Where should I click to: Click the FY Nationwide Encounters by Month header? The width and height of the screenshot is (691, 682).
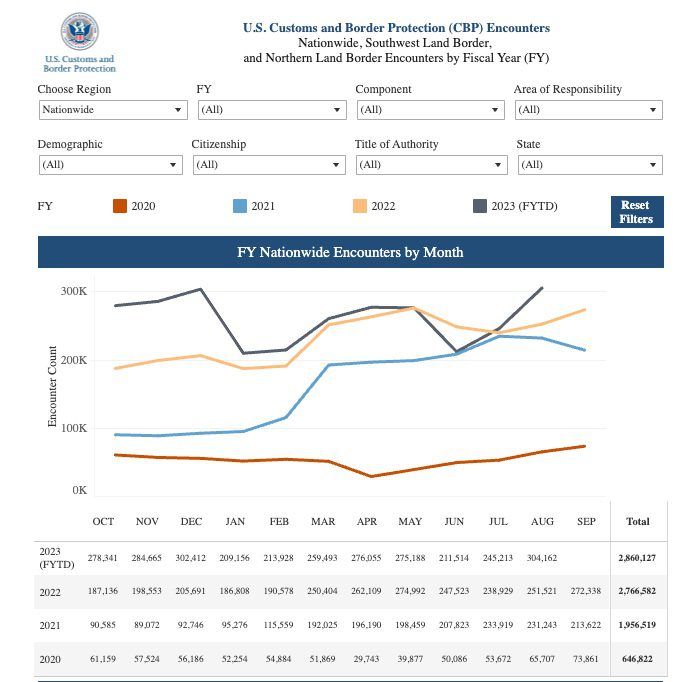(350, 253)
